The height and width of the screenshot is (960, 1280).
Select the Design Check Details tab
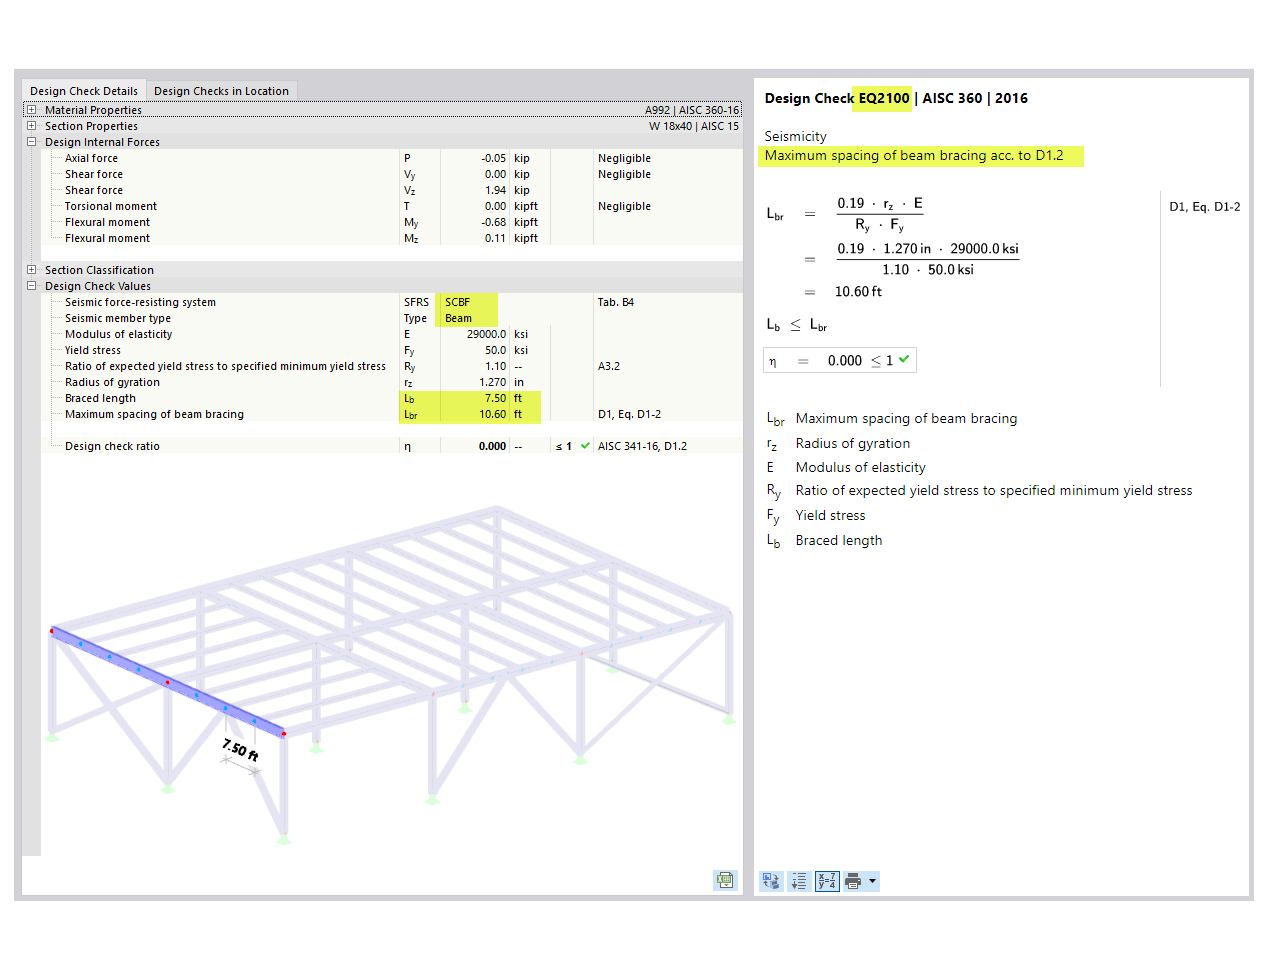[84, 90]
